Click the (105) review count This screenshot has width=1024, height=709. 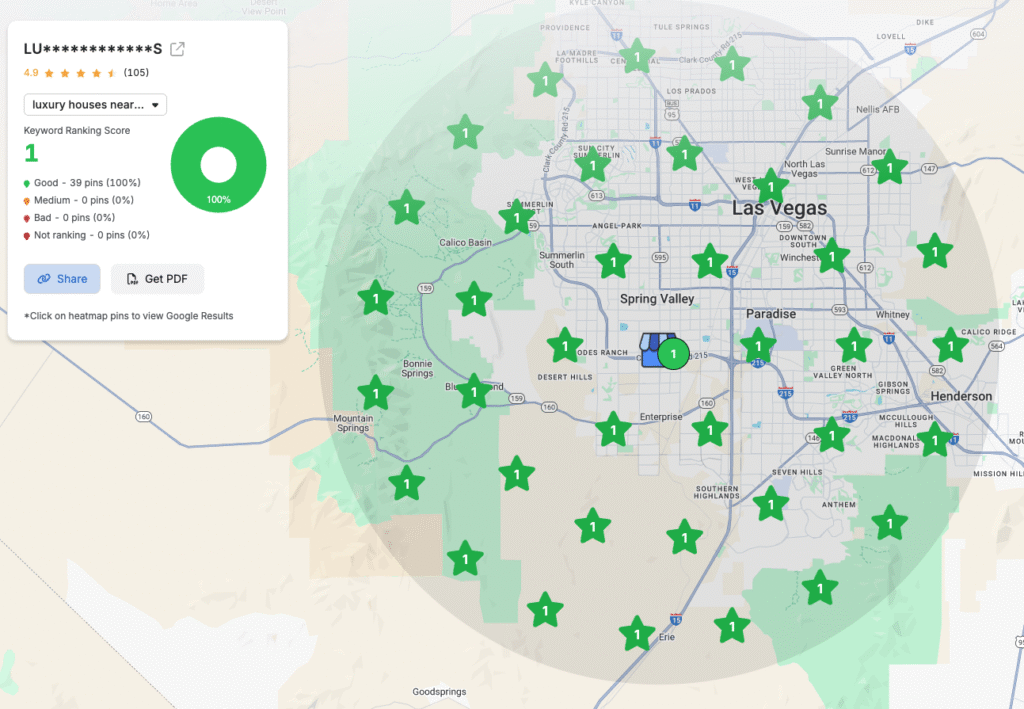(137, 73)
